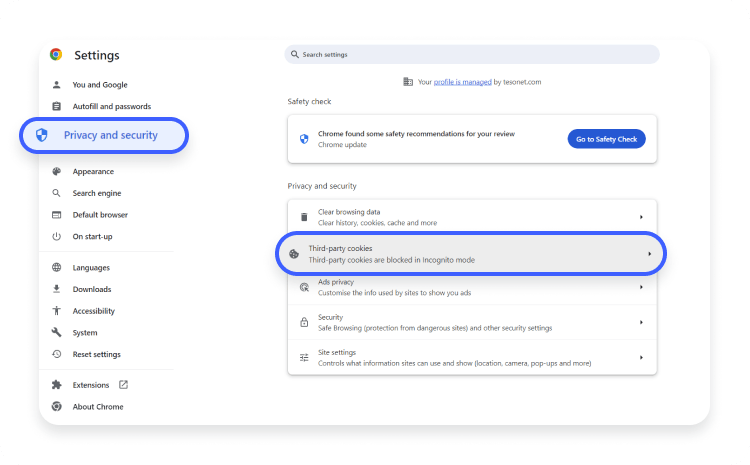Screen dimensions: 750x465
Task: Open Ads privacy via its chevron
Action: point(641,287)
